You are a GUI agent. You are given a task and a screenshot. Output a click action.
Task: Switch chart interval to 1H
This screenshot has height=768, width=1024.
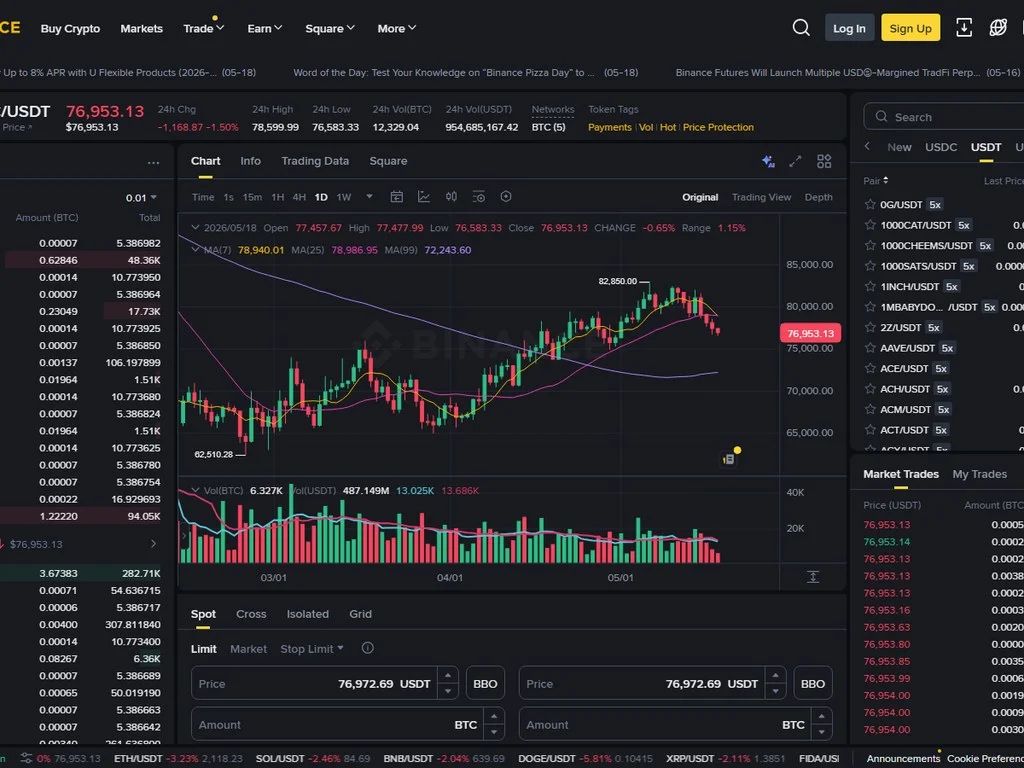[x=278, y=197]
